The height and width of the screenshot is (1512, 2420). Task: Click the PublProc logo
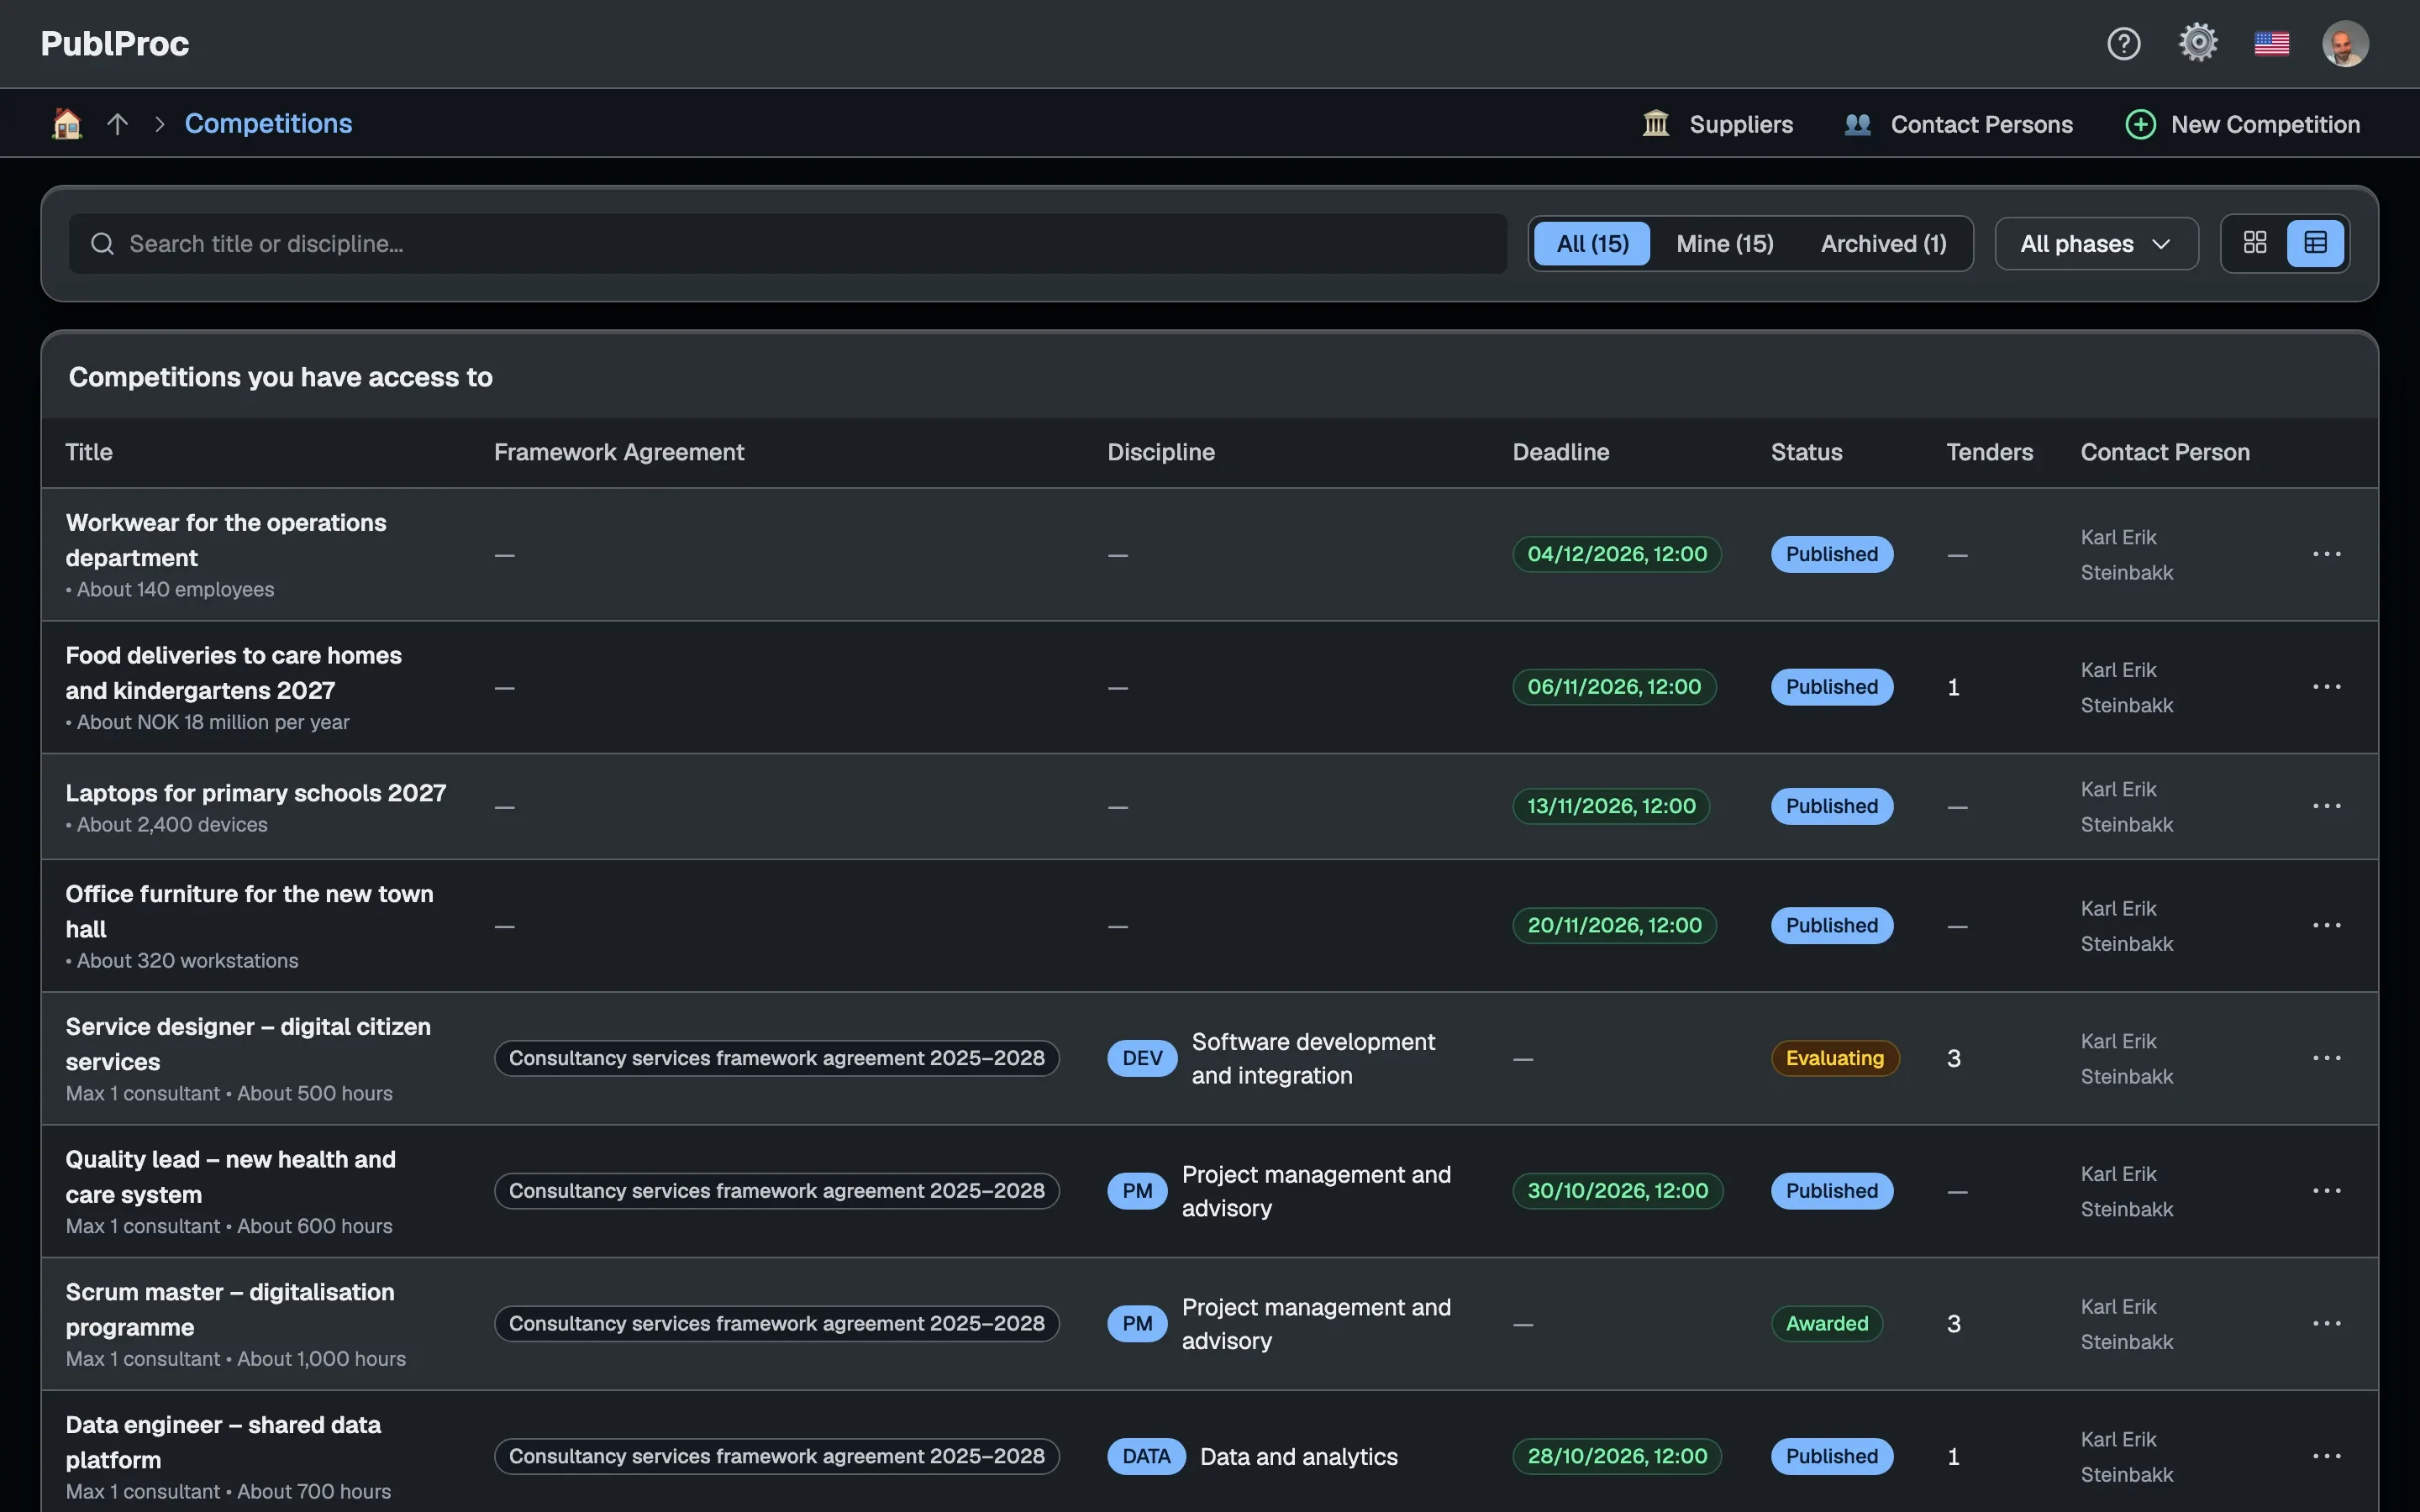pyautogui.click(x=114, y=44)
